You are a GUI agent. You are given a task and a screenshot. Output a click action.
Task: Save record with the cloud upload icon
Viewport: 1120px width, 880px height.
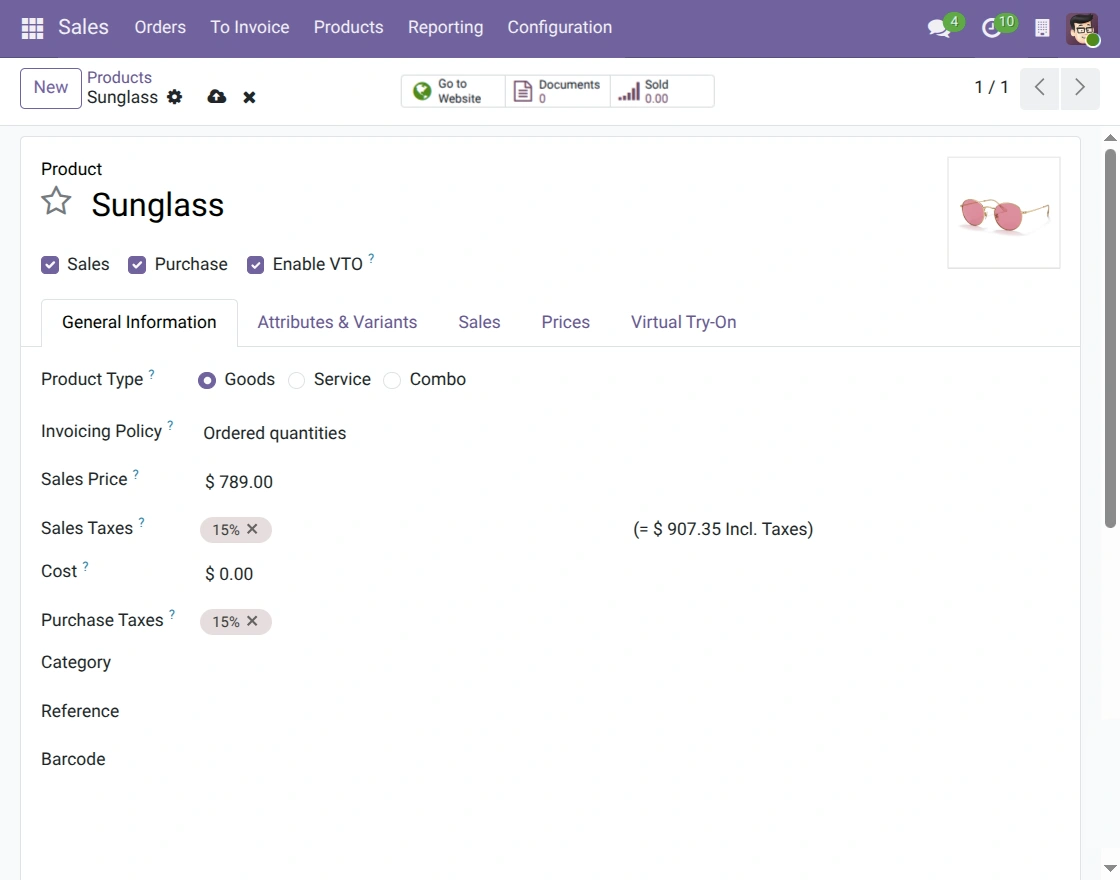coord(216,96)
